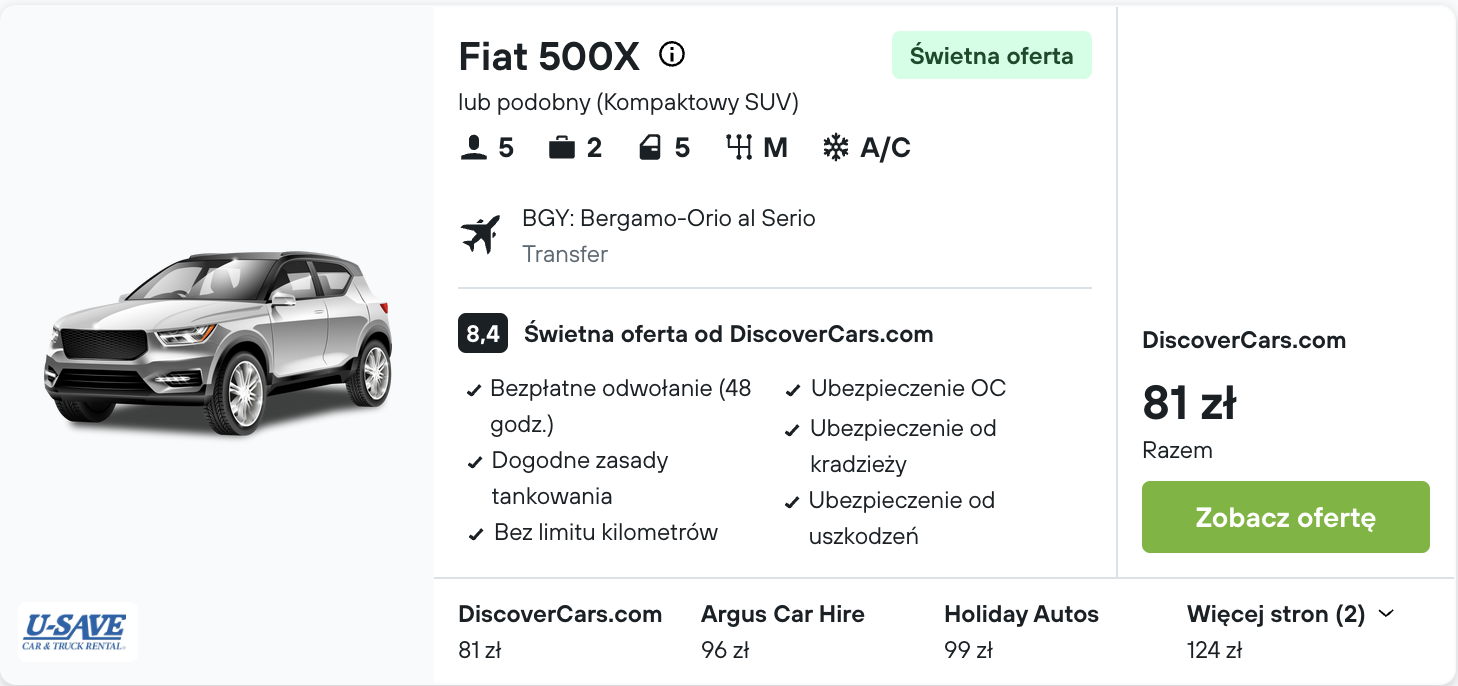Click the Ubezpieczenie od kradzieży text

pyautogui.click(x=903, y=446)
